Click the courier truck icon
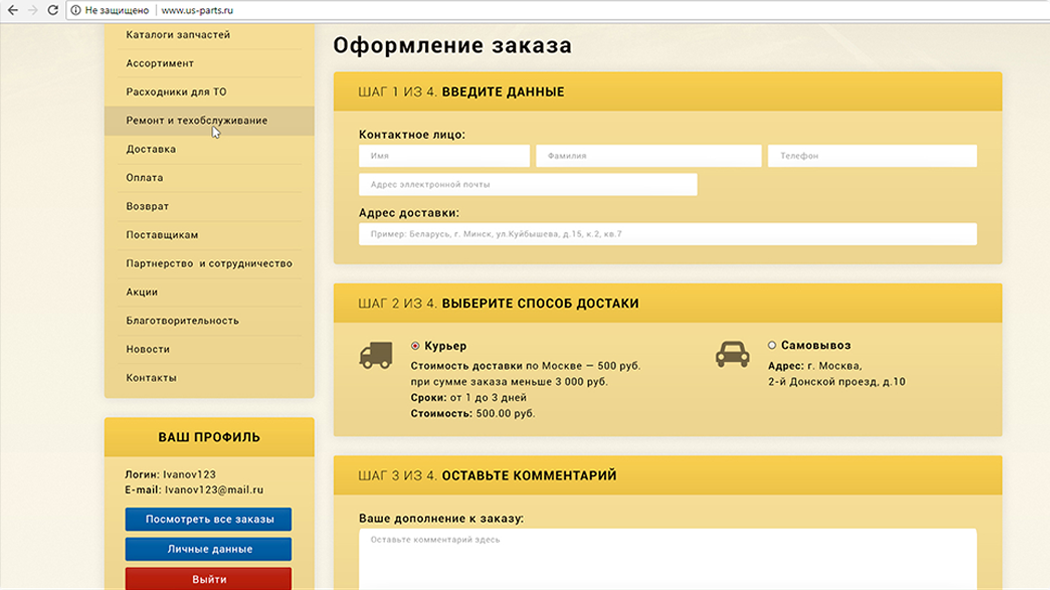 (376, 355)
